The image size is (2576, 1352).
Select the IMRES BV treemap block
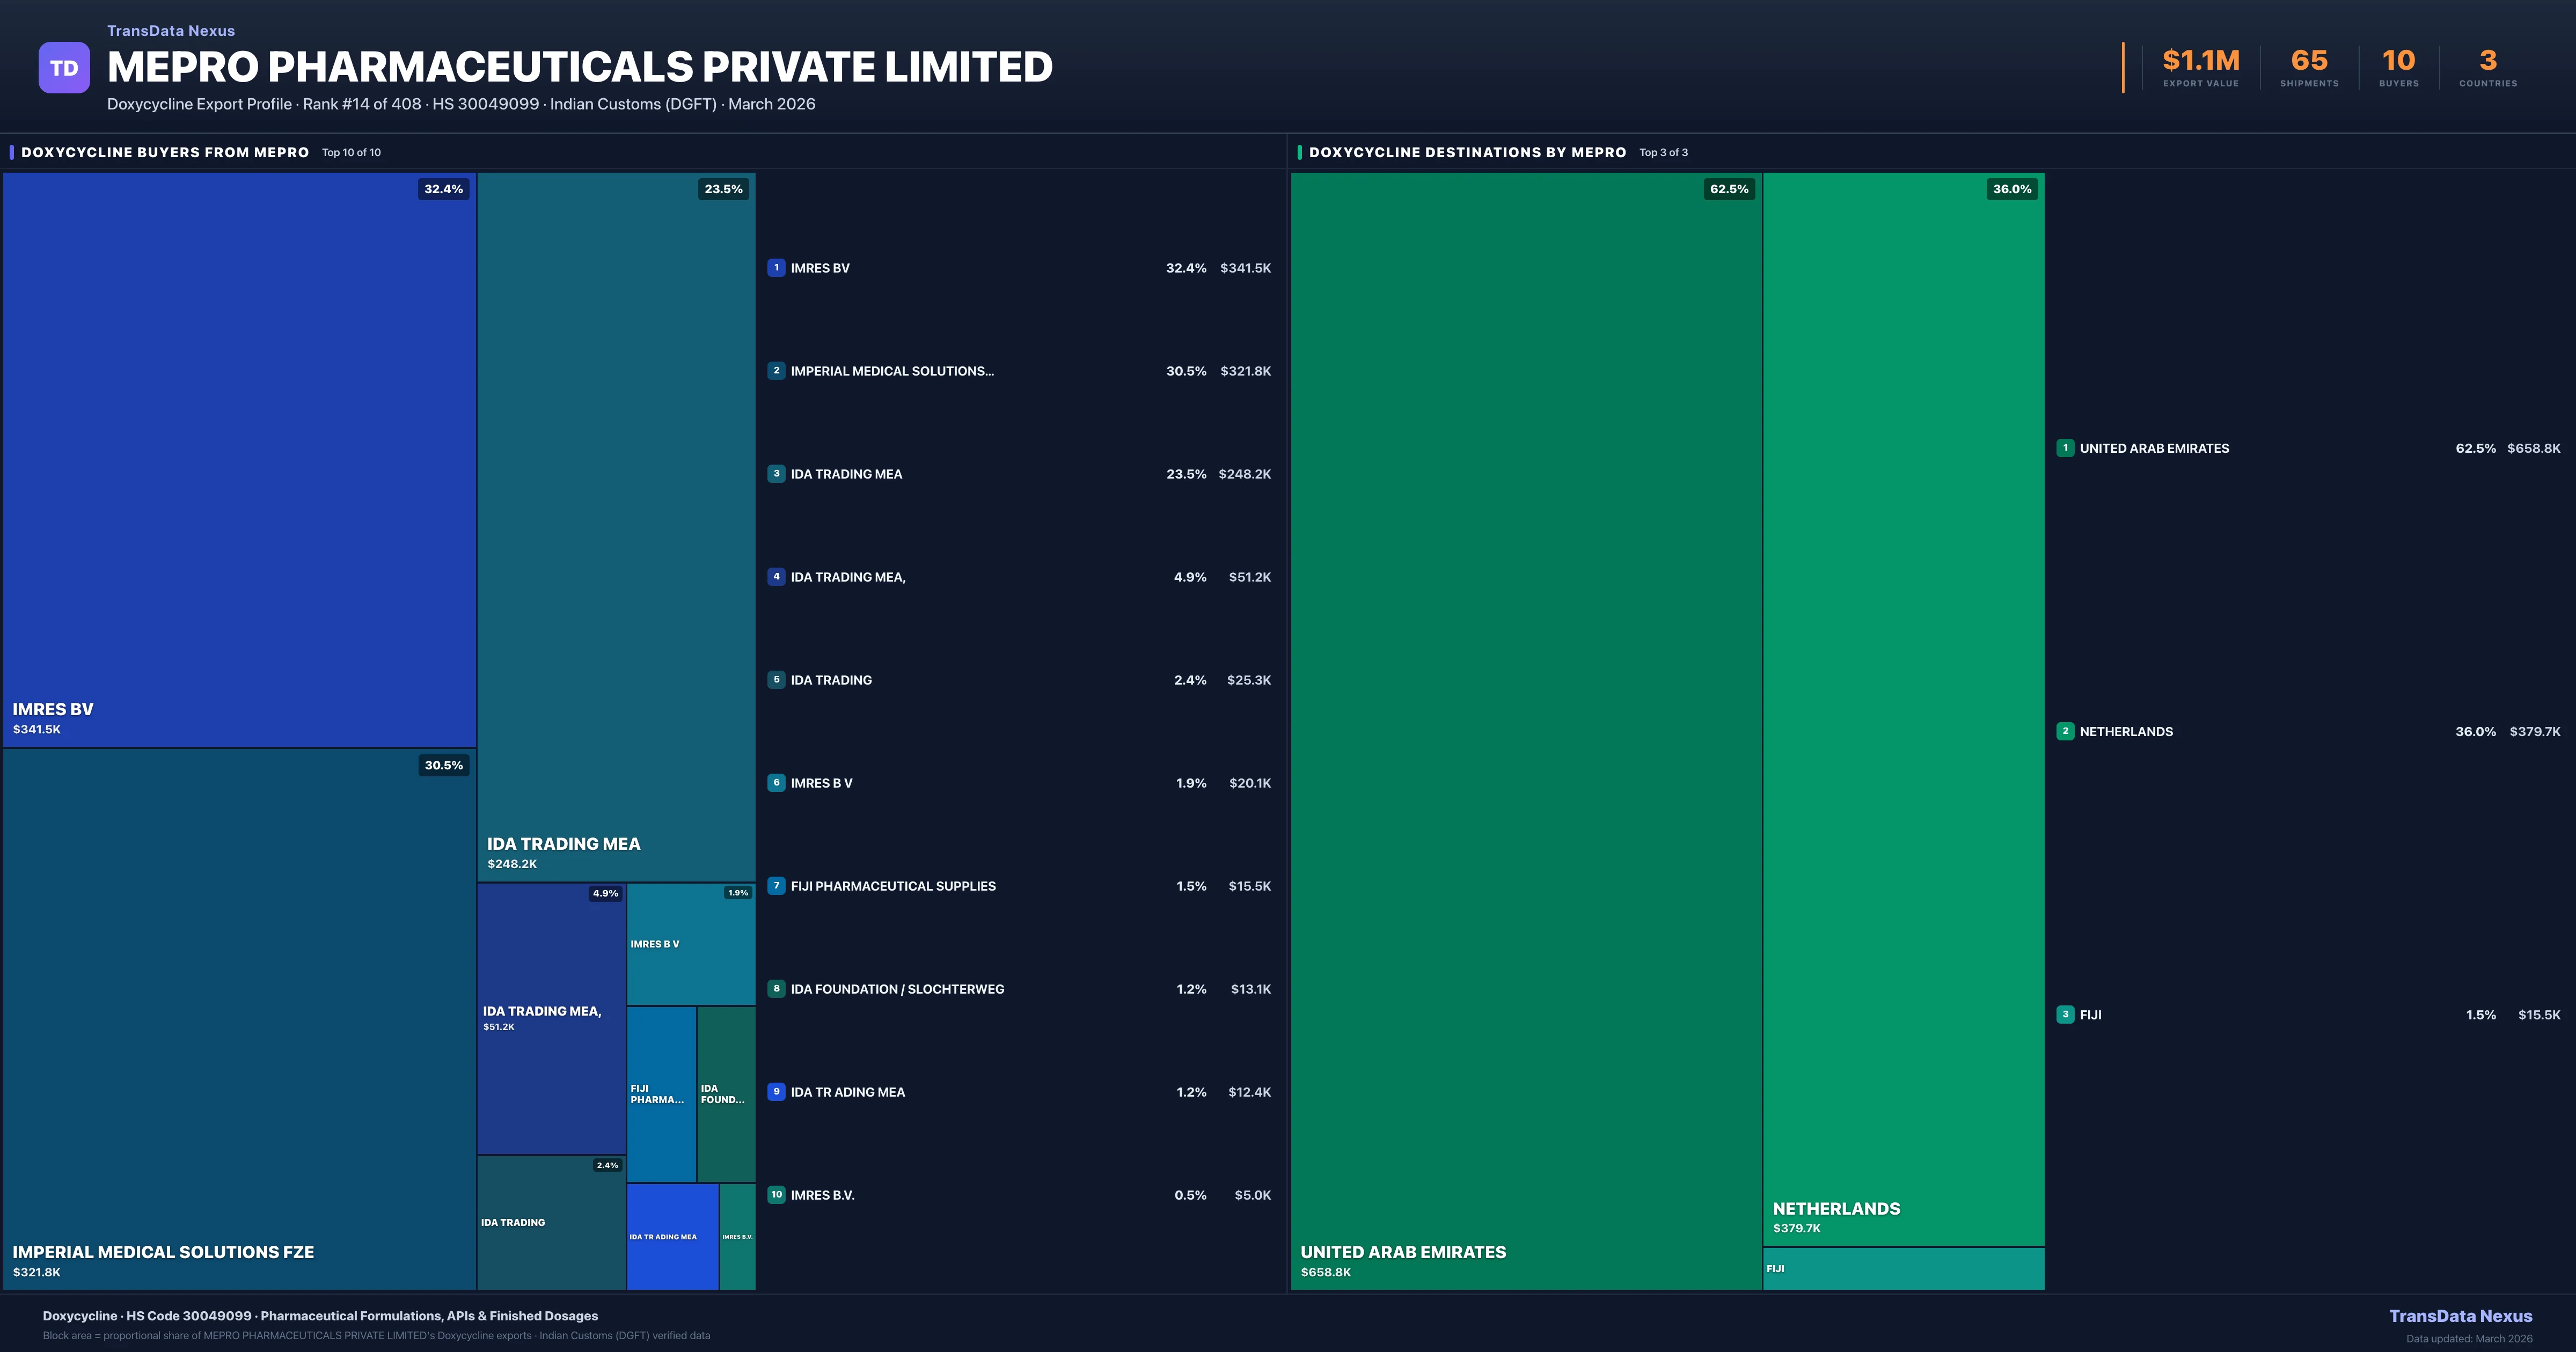pos(239,460)
